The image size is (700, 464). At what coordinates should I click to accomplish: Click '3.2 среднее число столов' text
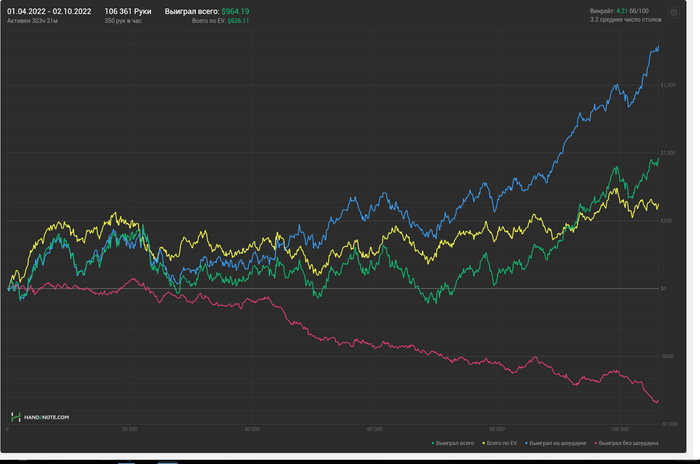coord(625,20)
